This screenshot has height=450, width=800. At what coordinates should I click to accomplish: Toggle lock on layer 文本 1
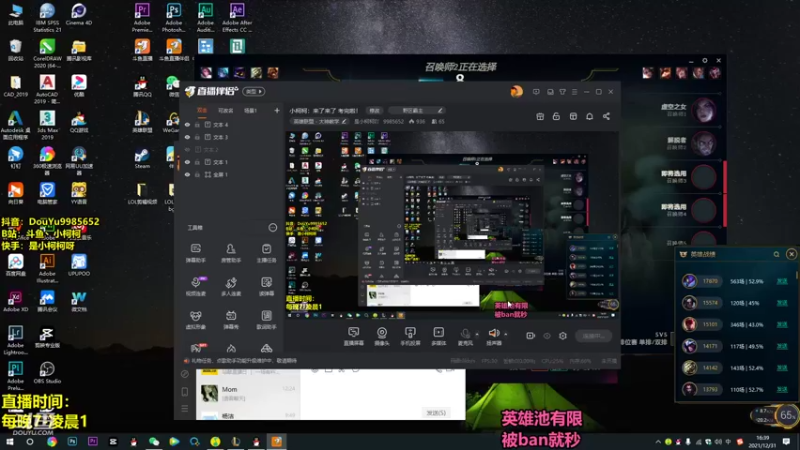tap(197, 162)
